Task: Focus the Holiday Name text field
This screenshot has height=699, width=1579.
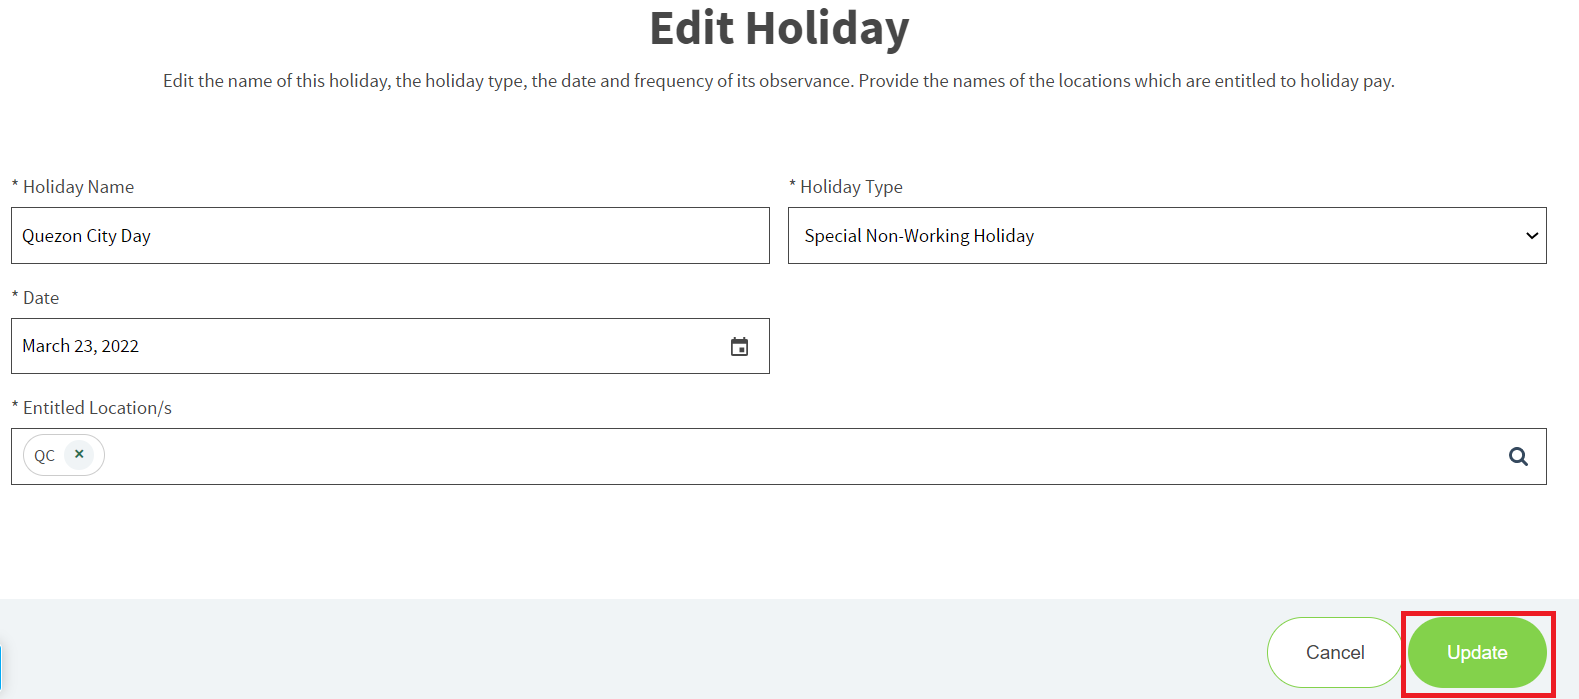Action: click(x=390, y=236)
